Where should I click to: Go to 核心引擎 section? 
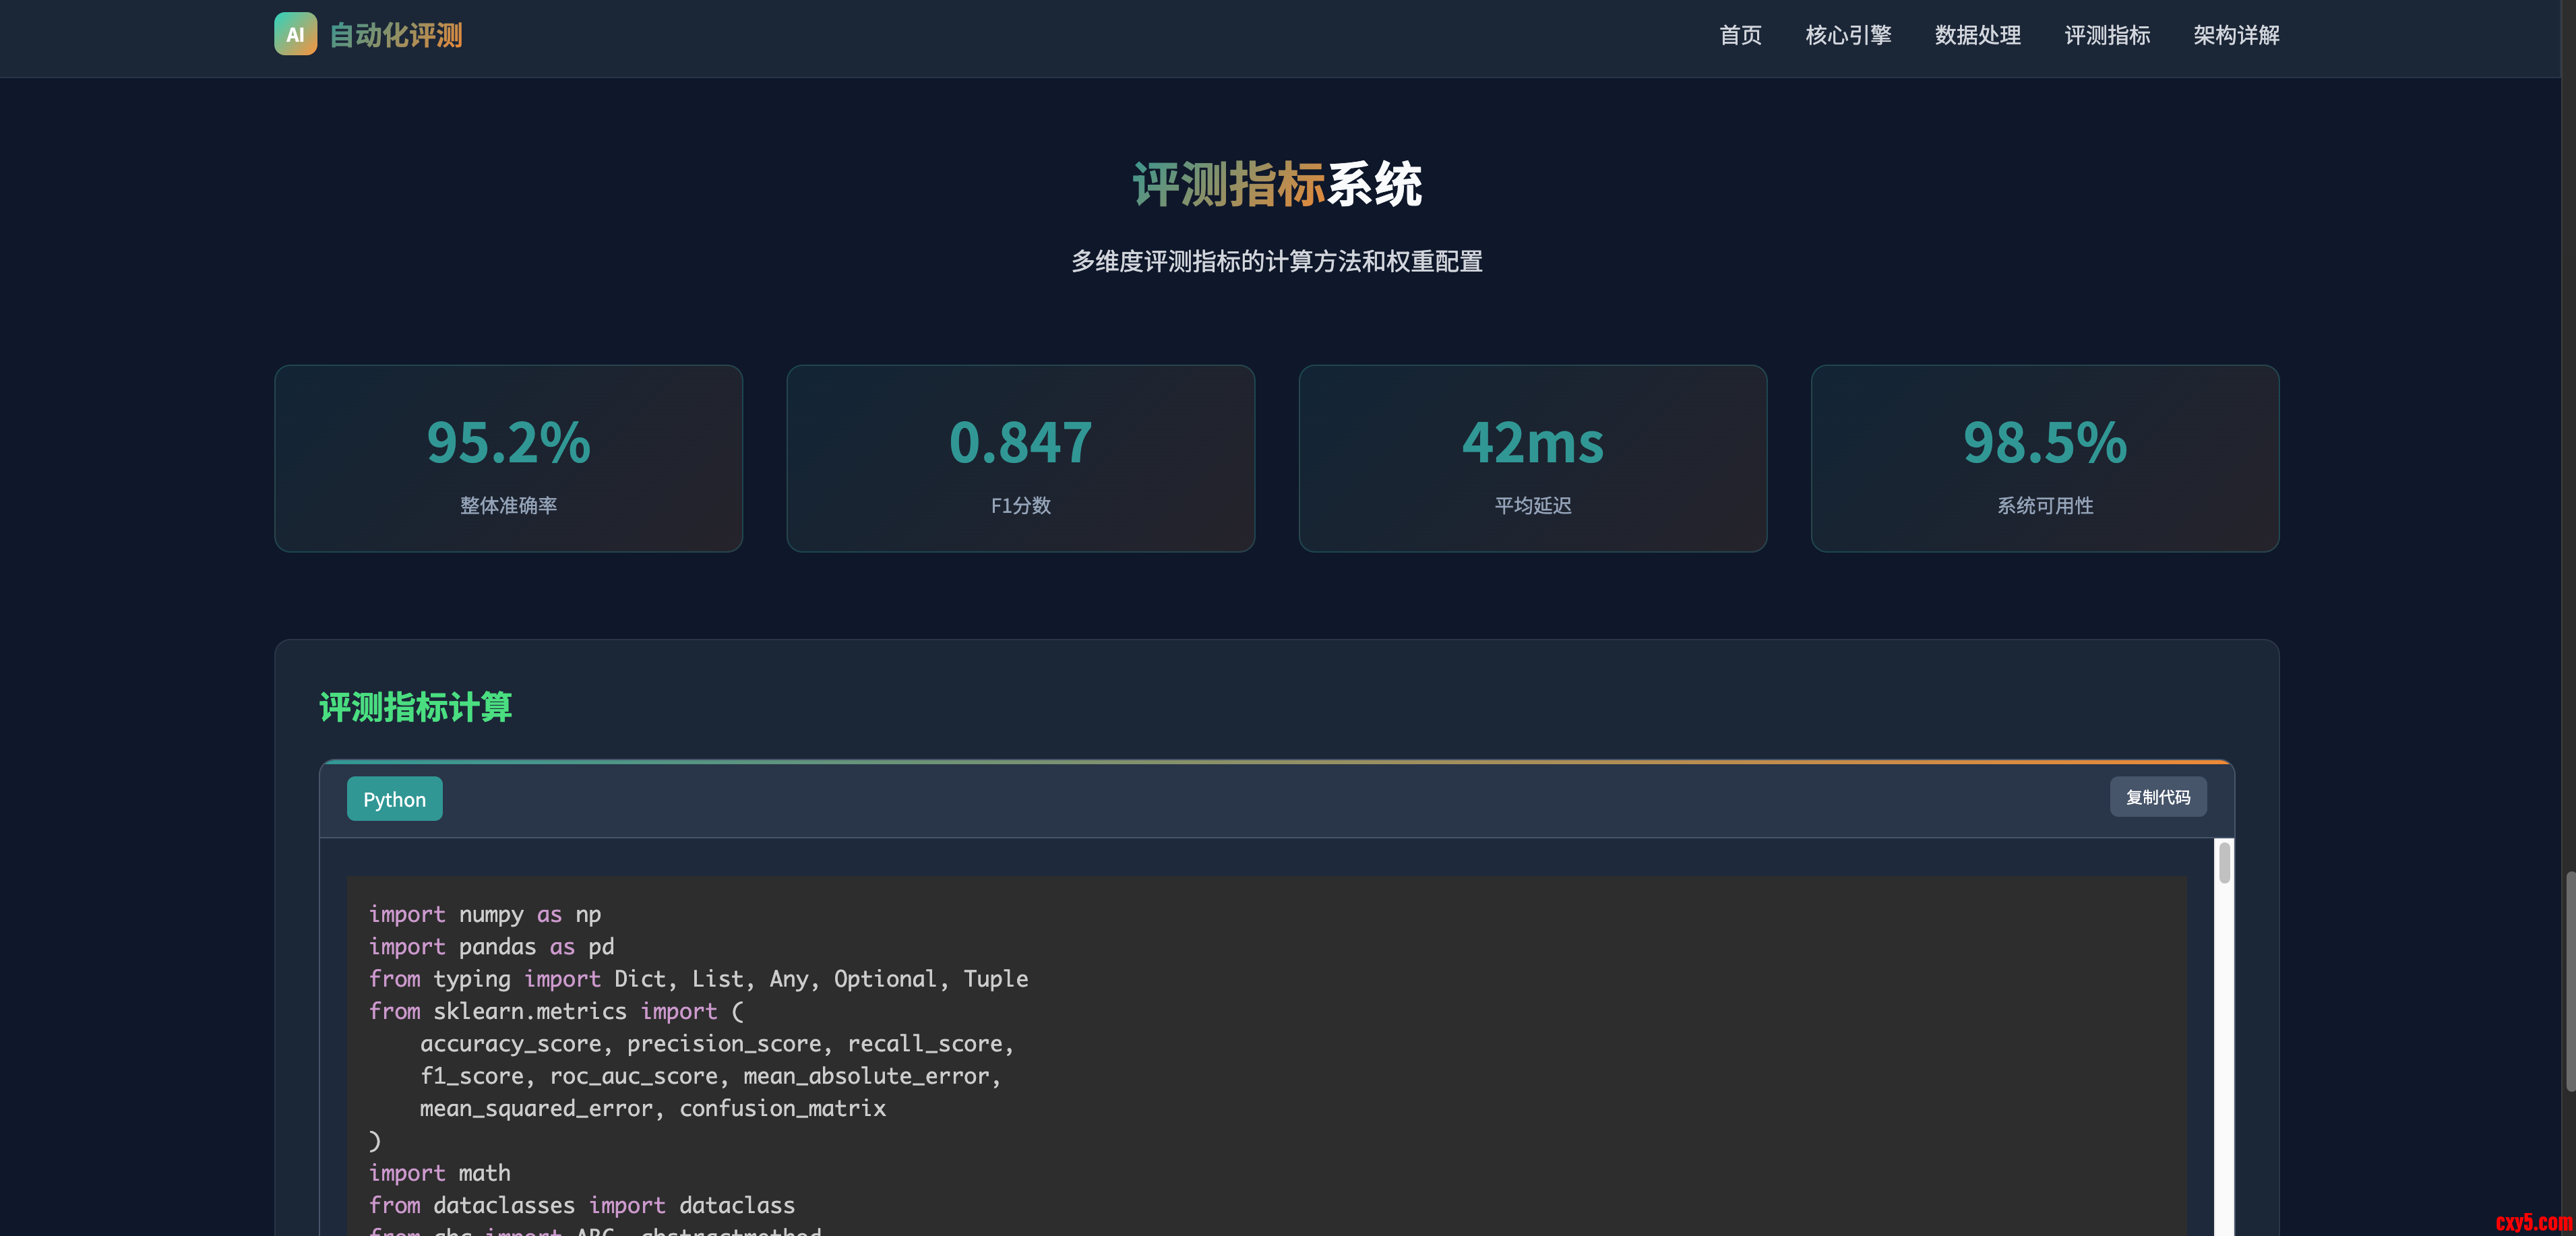tap(1848, 36)
